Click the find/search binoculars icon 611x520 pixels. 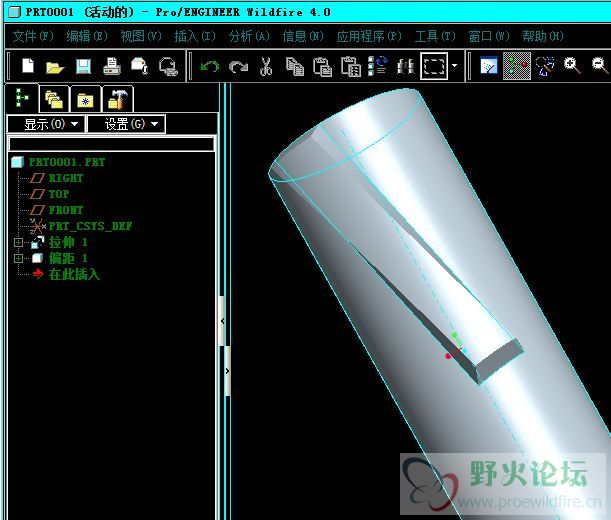[x=405, y=66]
